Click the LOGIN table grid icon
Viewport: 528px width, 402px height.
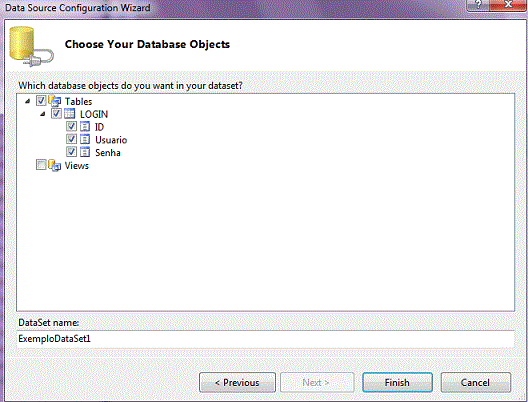[69, 114]
